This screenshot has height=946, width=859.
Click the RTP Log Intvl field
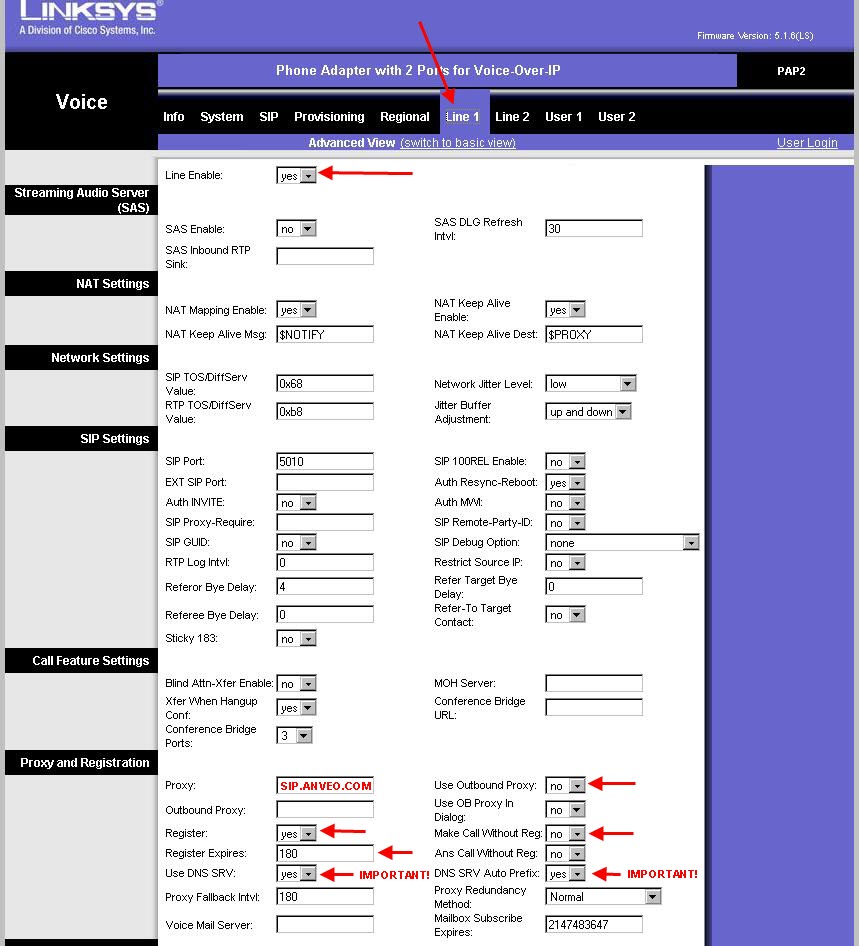coord(325,562)
